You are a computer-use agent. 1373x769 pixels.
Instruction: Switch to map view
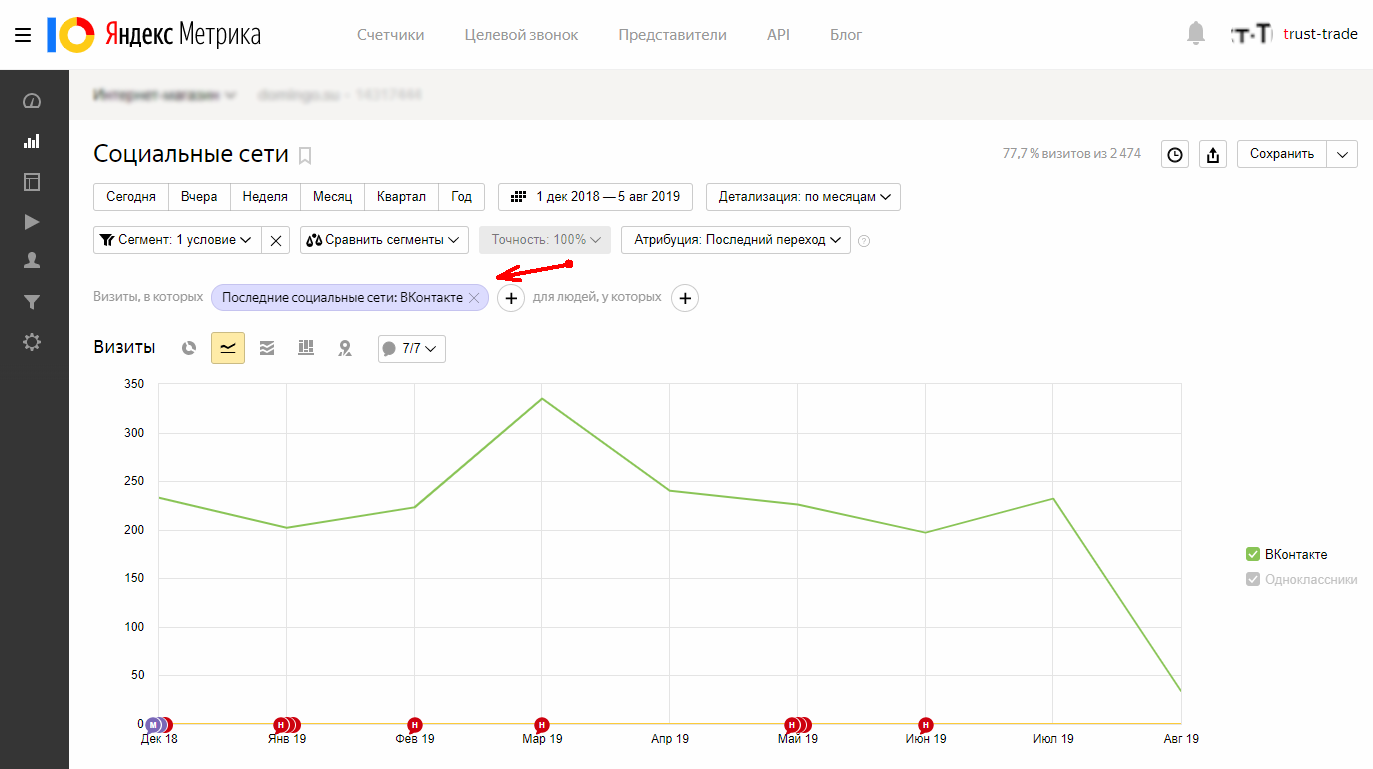[345, 348]
